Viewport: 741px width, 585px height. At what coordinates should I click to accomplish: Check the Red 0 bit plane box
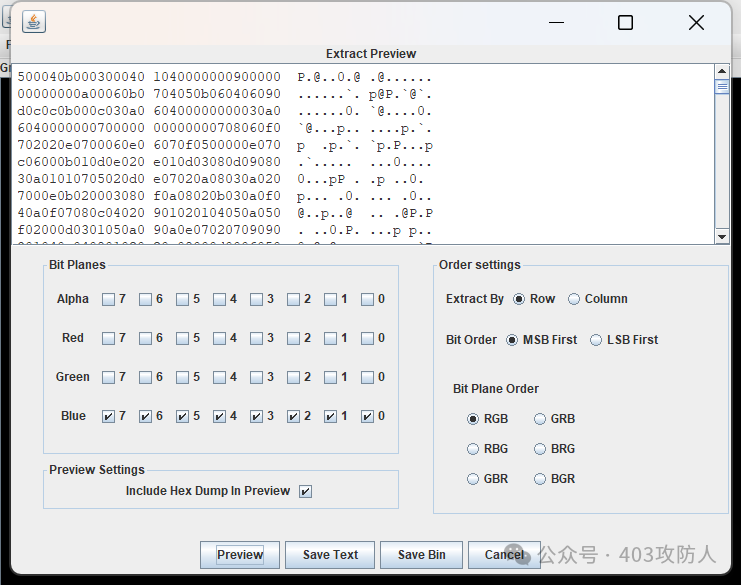coord(367,338)
